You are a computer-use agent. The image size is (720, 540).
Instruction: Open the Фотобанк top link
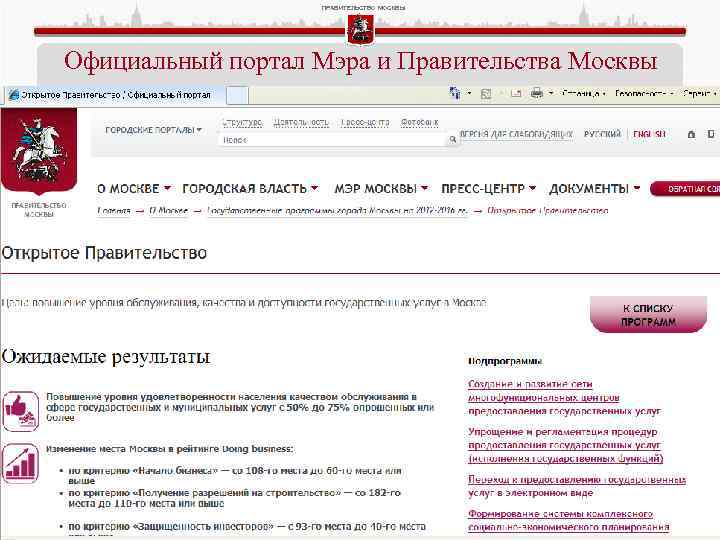click(x=419, y=123)
